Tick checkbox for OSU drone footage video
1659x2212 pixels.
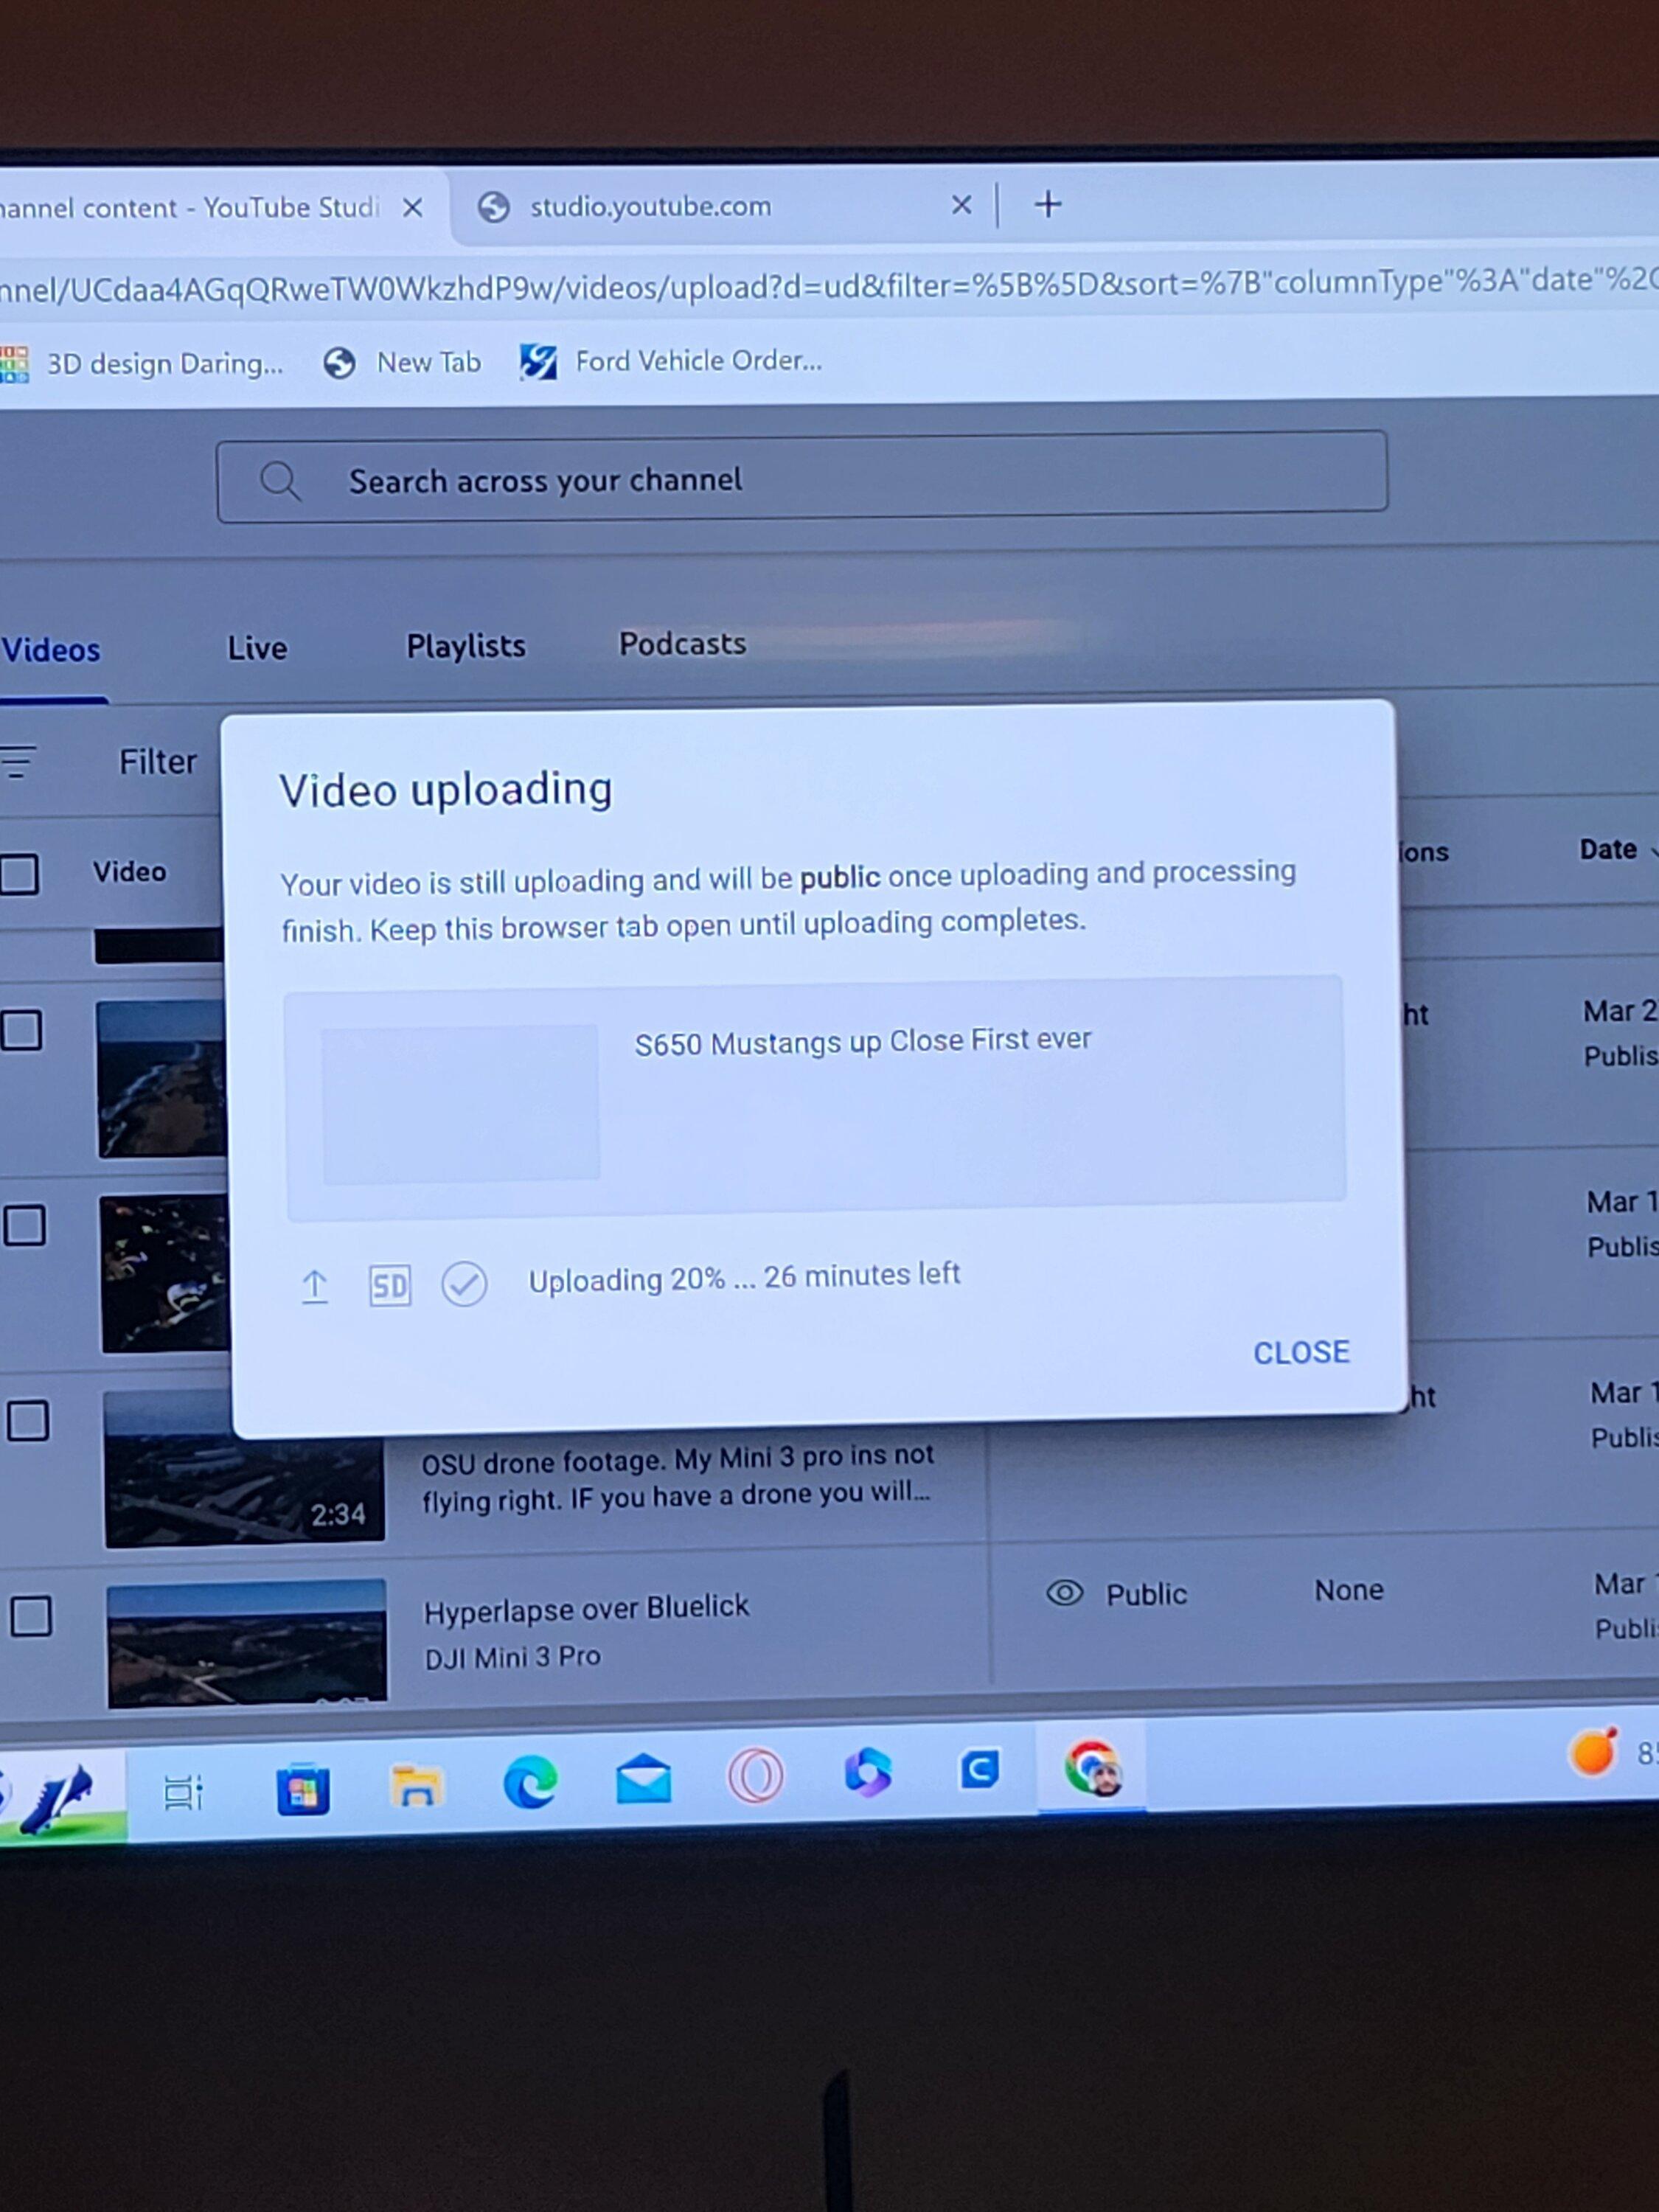pyautogui.click(x=28, y=1421)
